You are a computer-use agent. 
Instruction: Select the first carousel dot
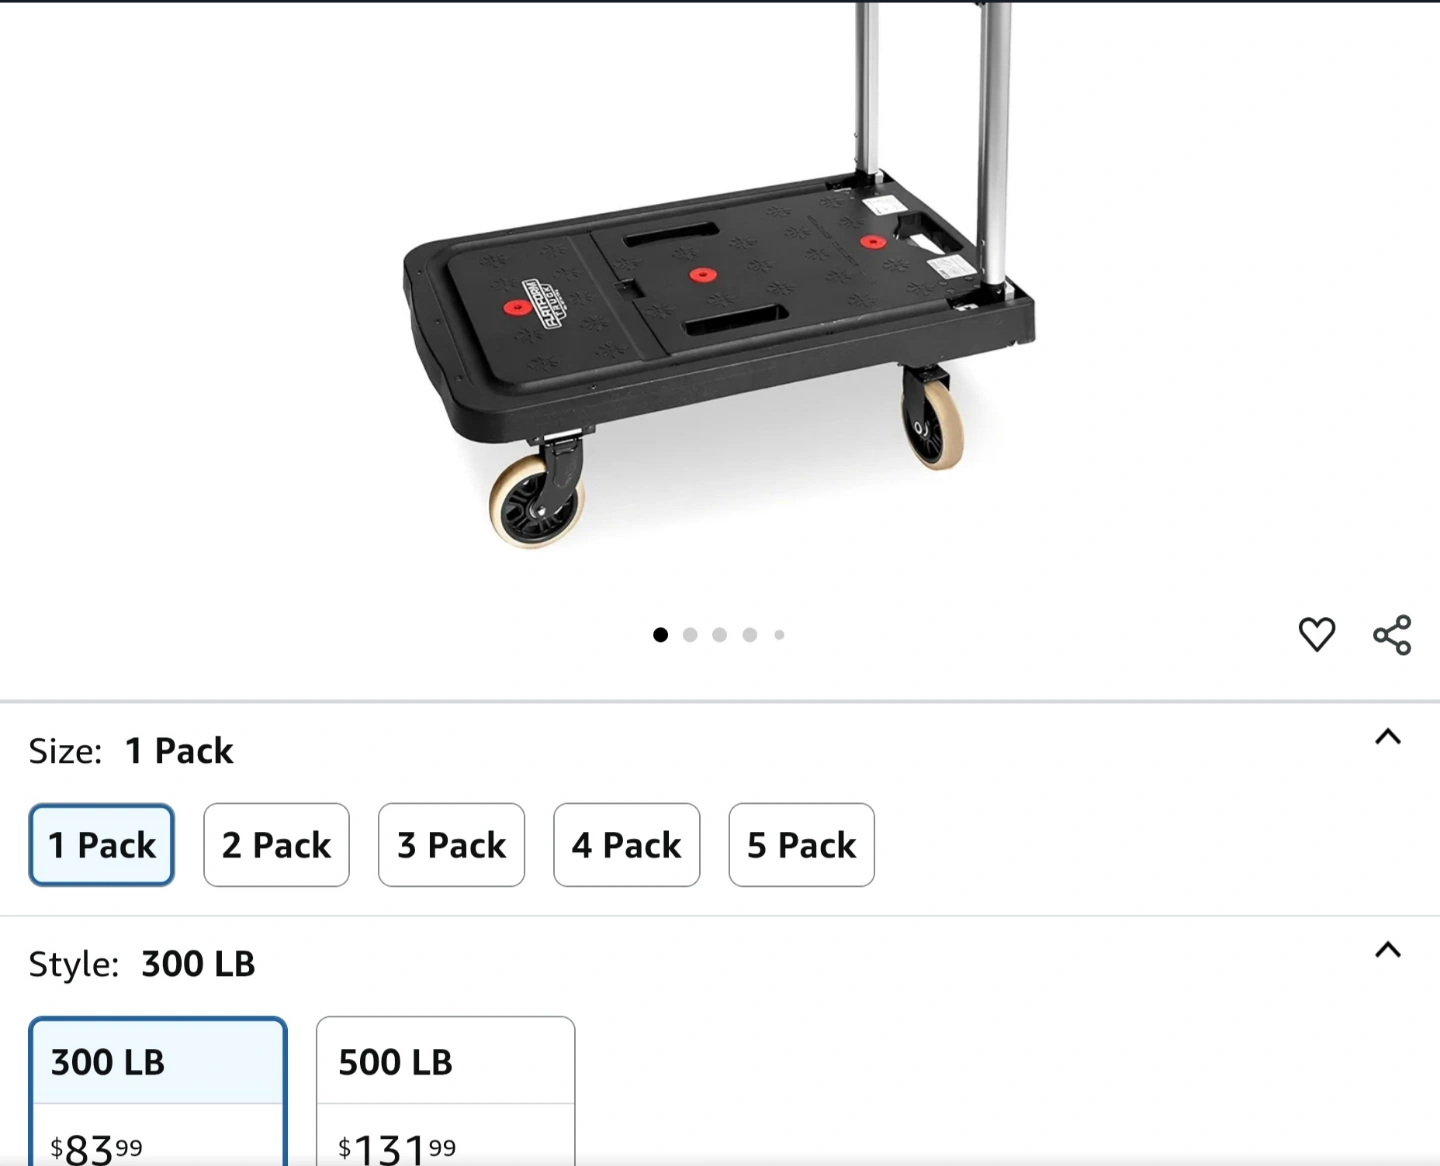(x=660, y=635)
